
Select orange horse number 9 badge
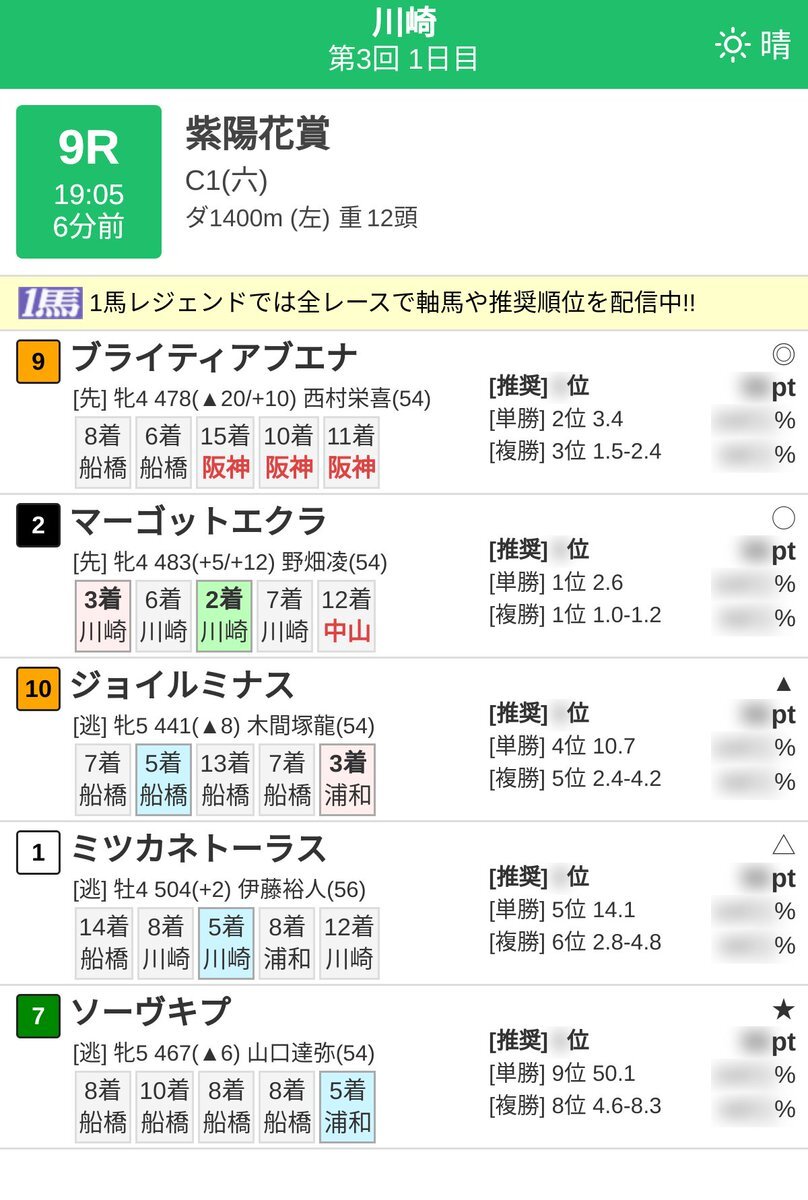click(x=39, y=361)
